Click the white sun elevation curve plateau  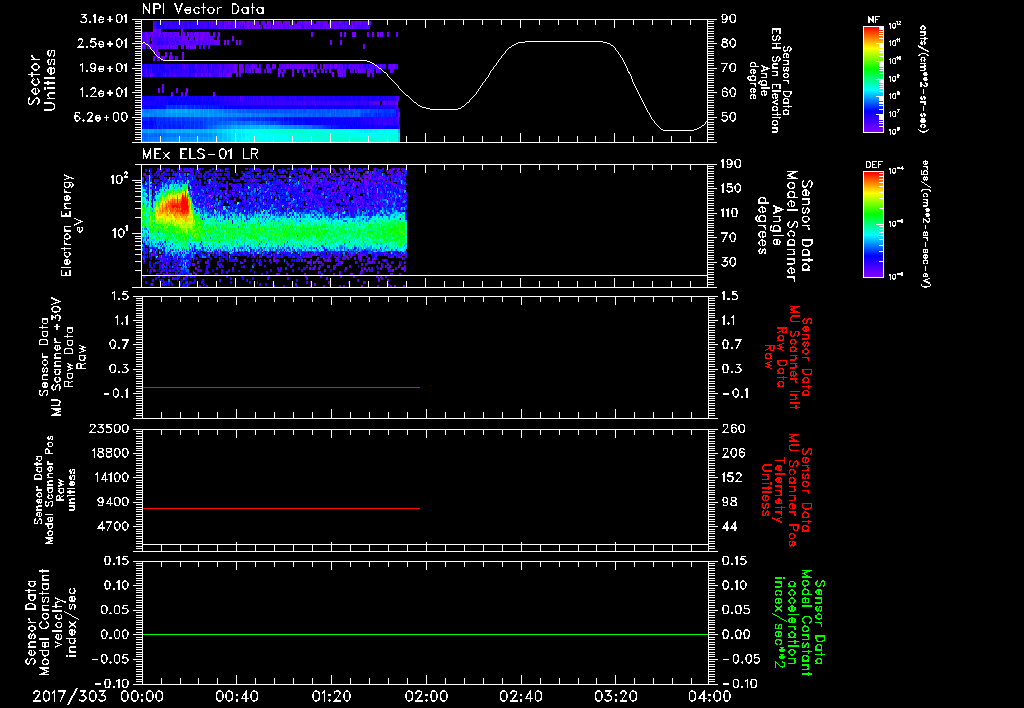pyautogui.click(x=563, y=42)
